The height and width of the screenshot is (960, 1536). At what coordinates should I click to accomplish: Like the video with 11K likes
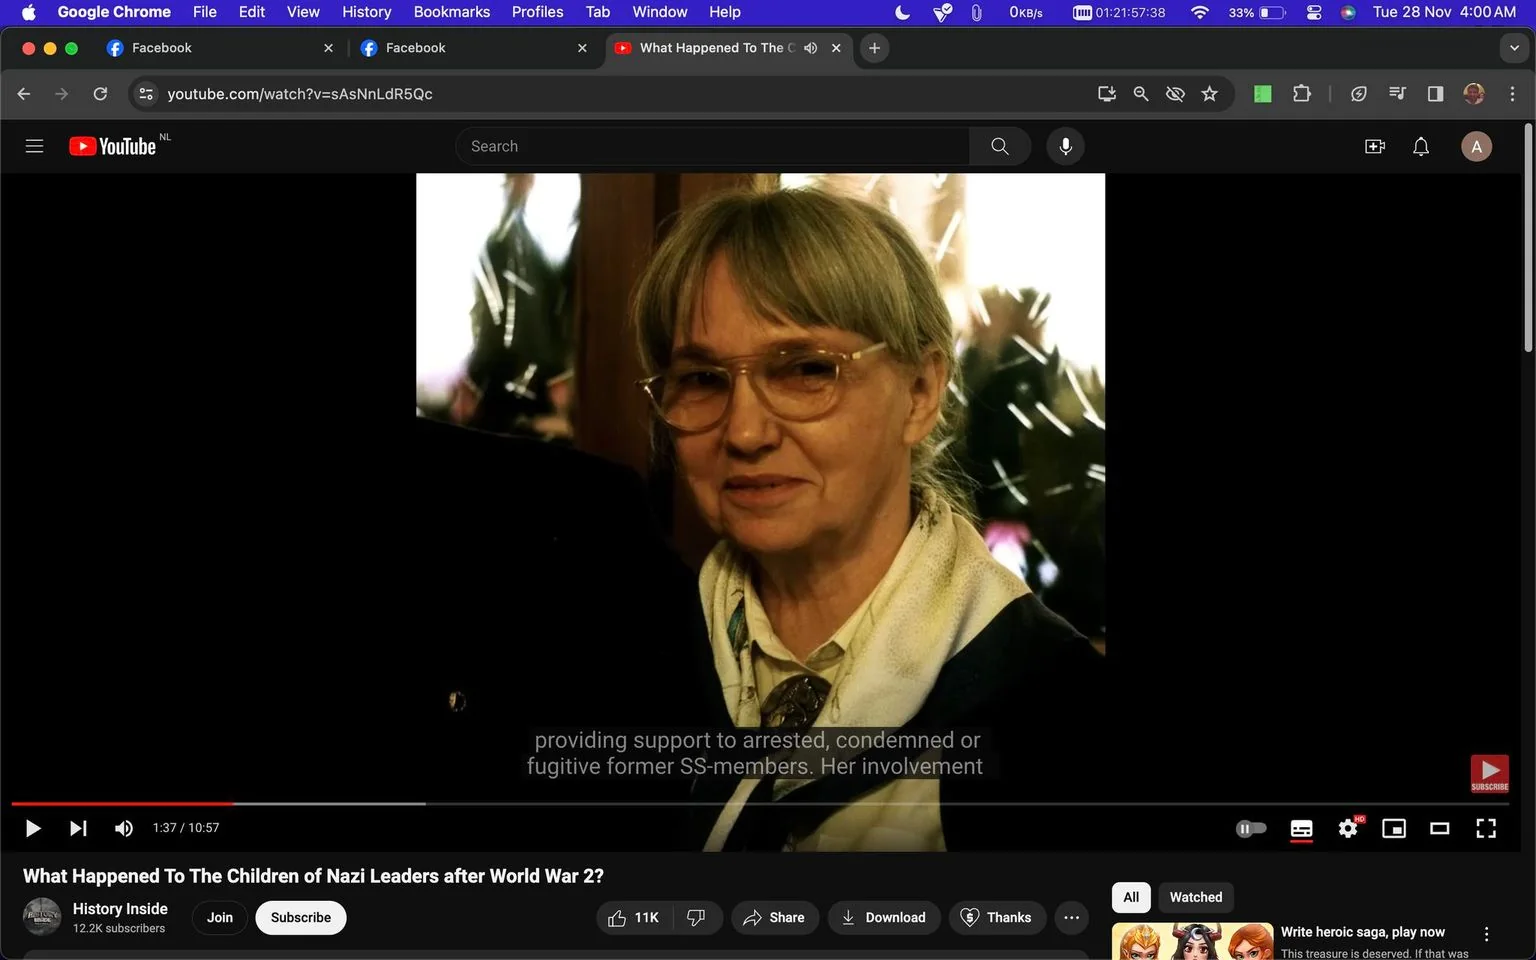tap(634, 917)
